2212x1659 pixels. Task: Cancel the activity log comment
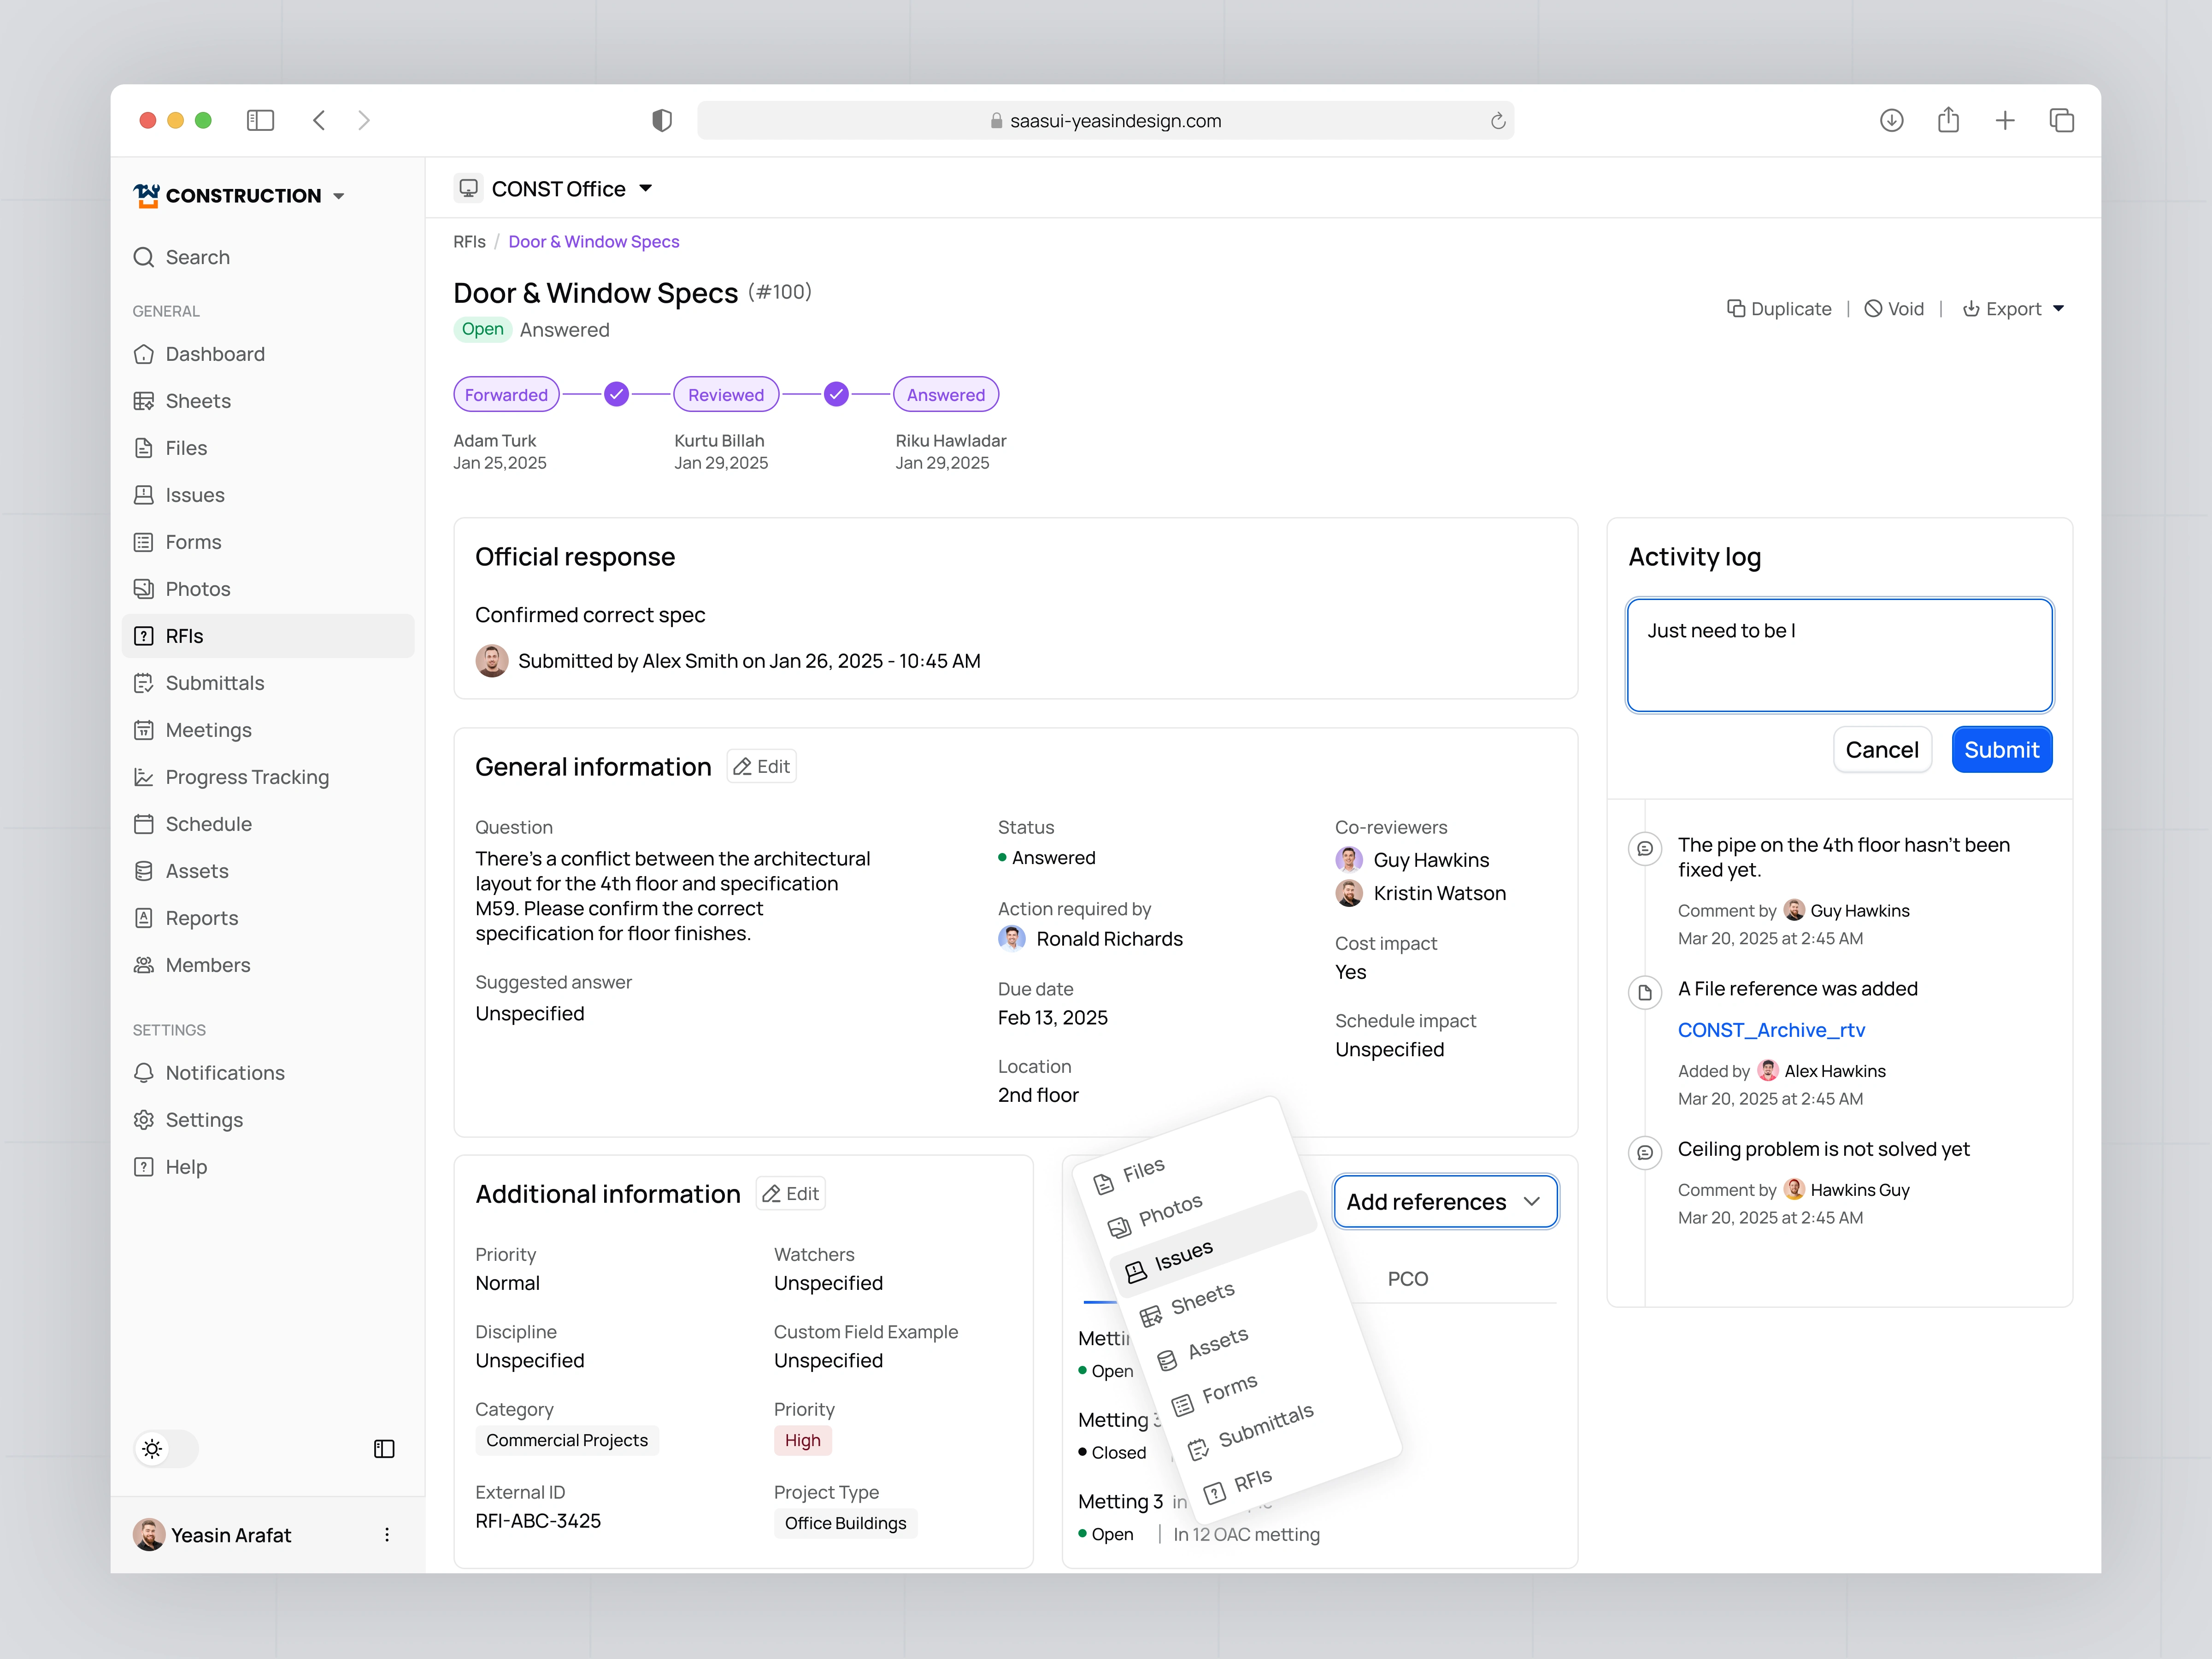click(x=1881, y=750)
